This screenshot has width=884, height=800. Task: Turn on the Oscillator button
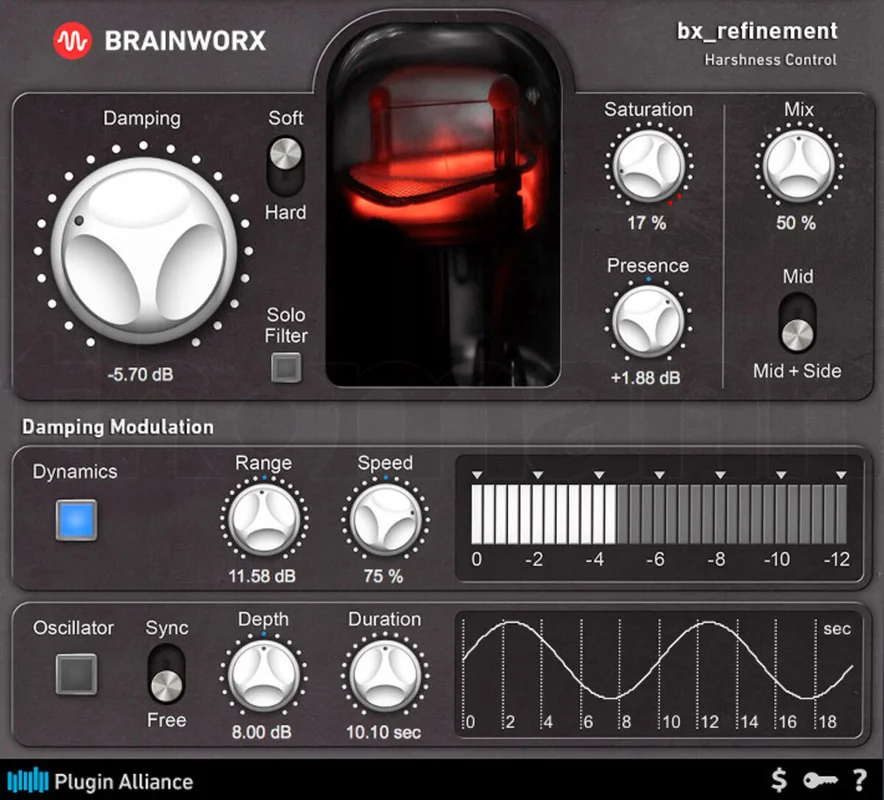76,674
